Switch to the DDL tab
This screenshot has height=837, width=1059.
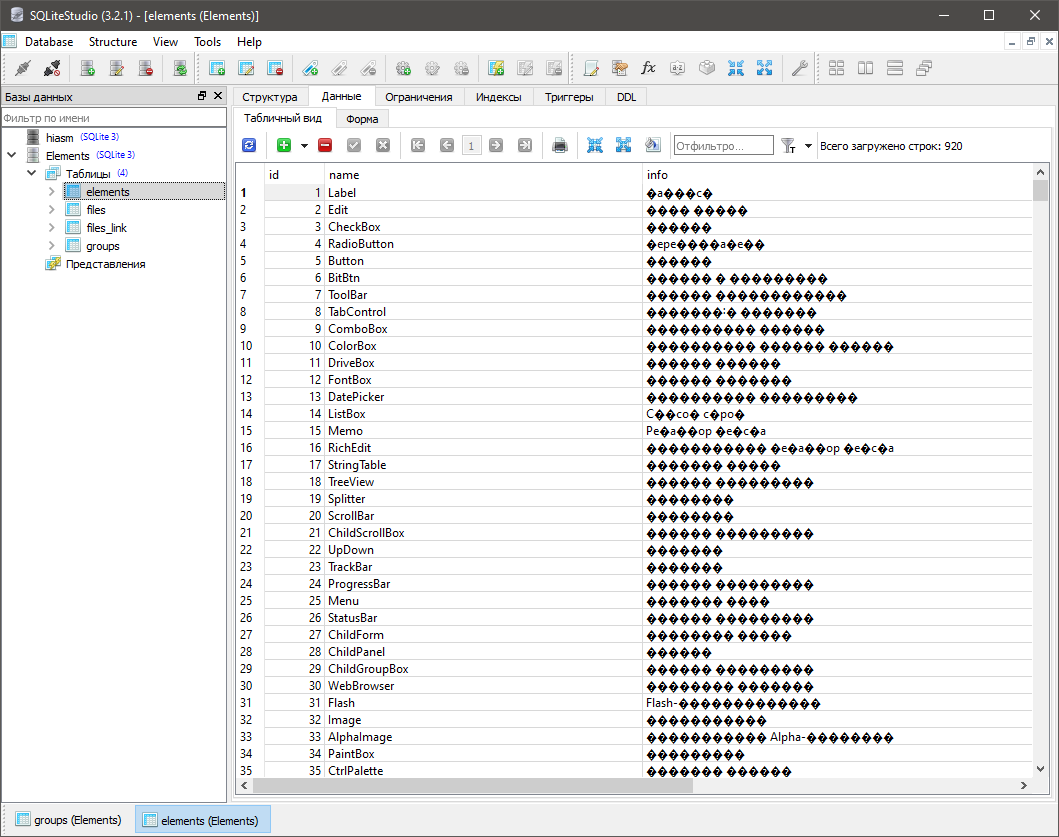click(x=626, y=97)
